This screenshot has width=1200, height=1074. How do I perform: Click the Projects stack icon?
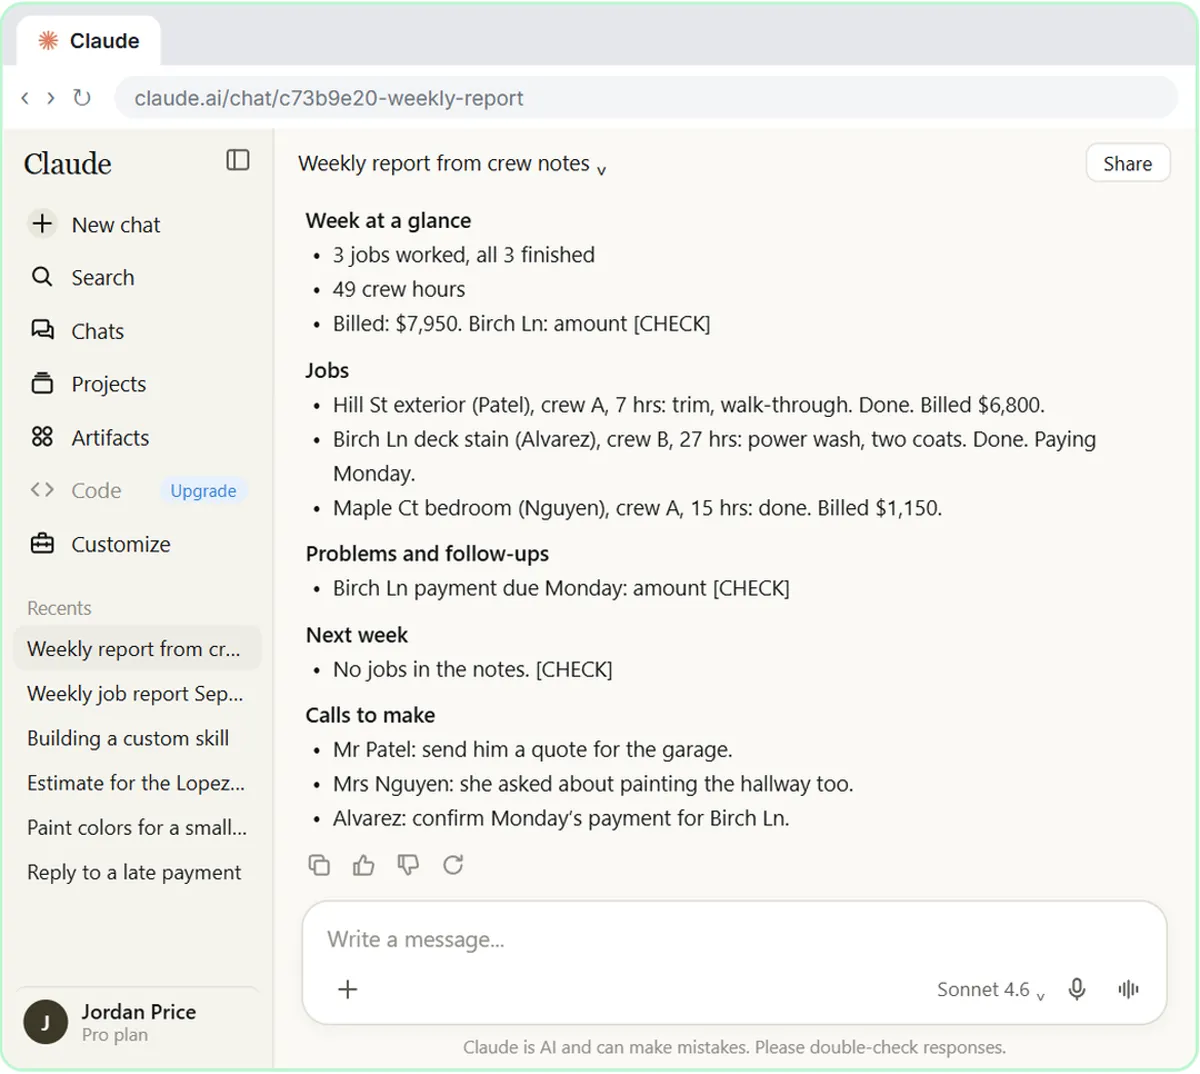coord(42,383)
